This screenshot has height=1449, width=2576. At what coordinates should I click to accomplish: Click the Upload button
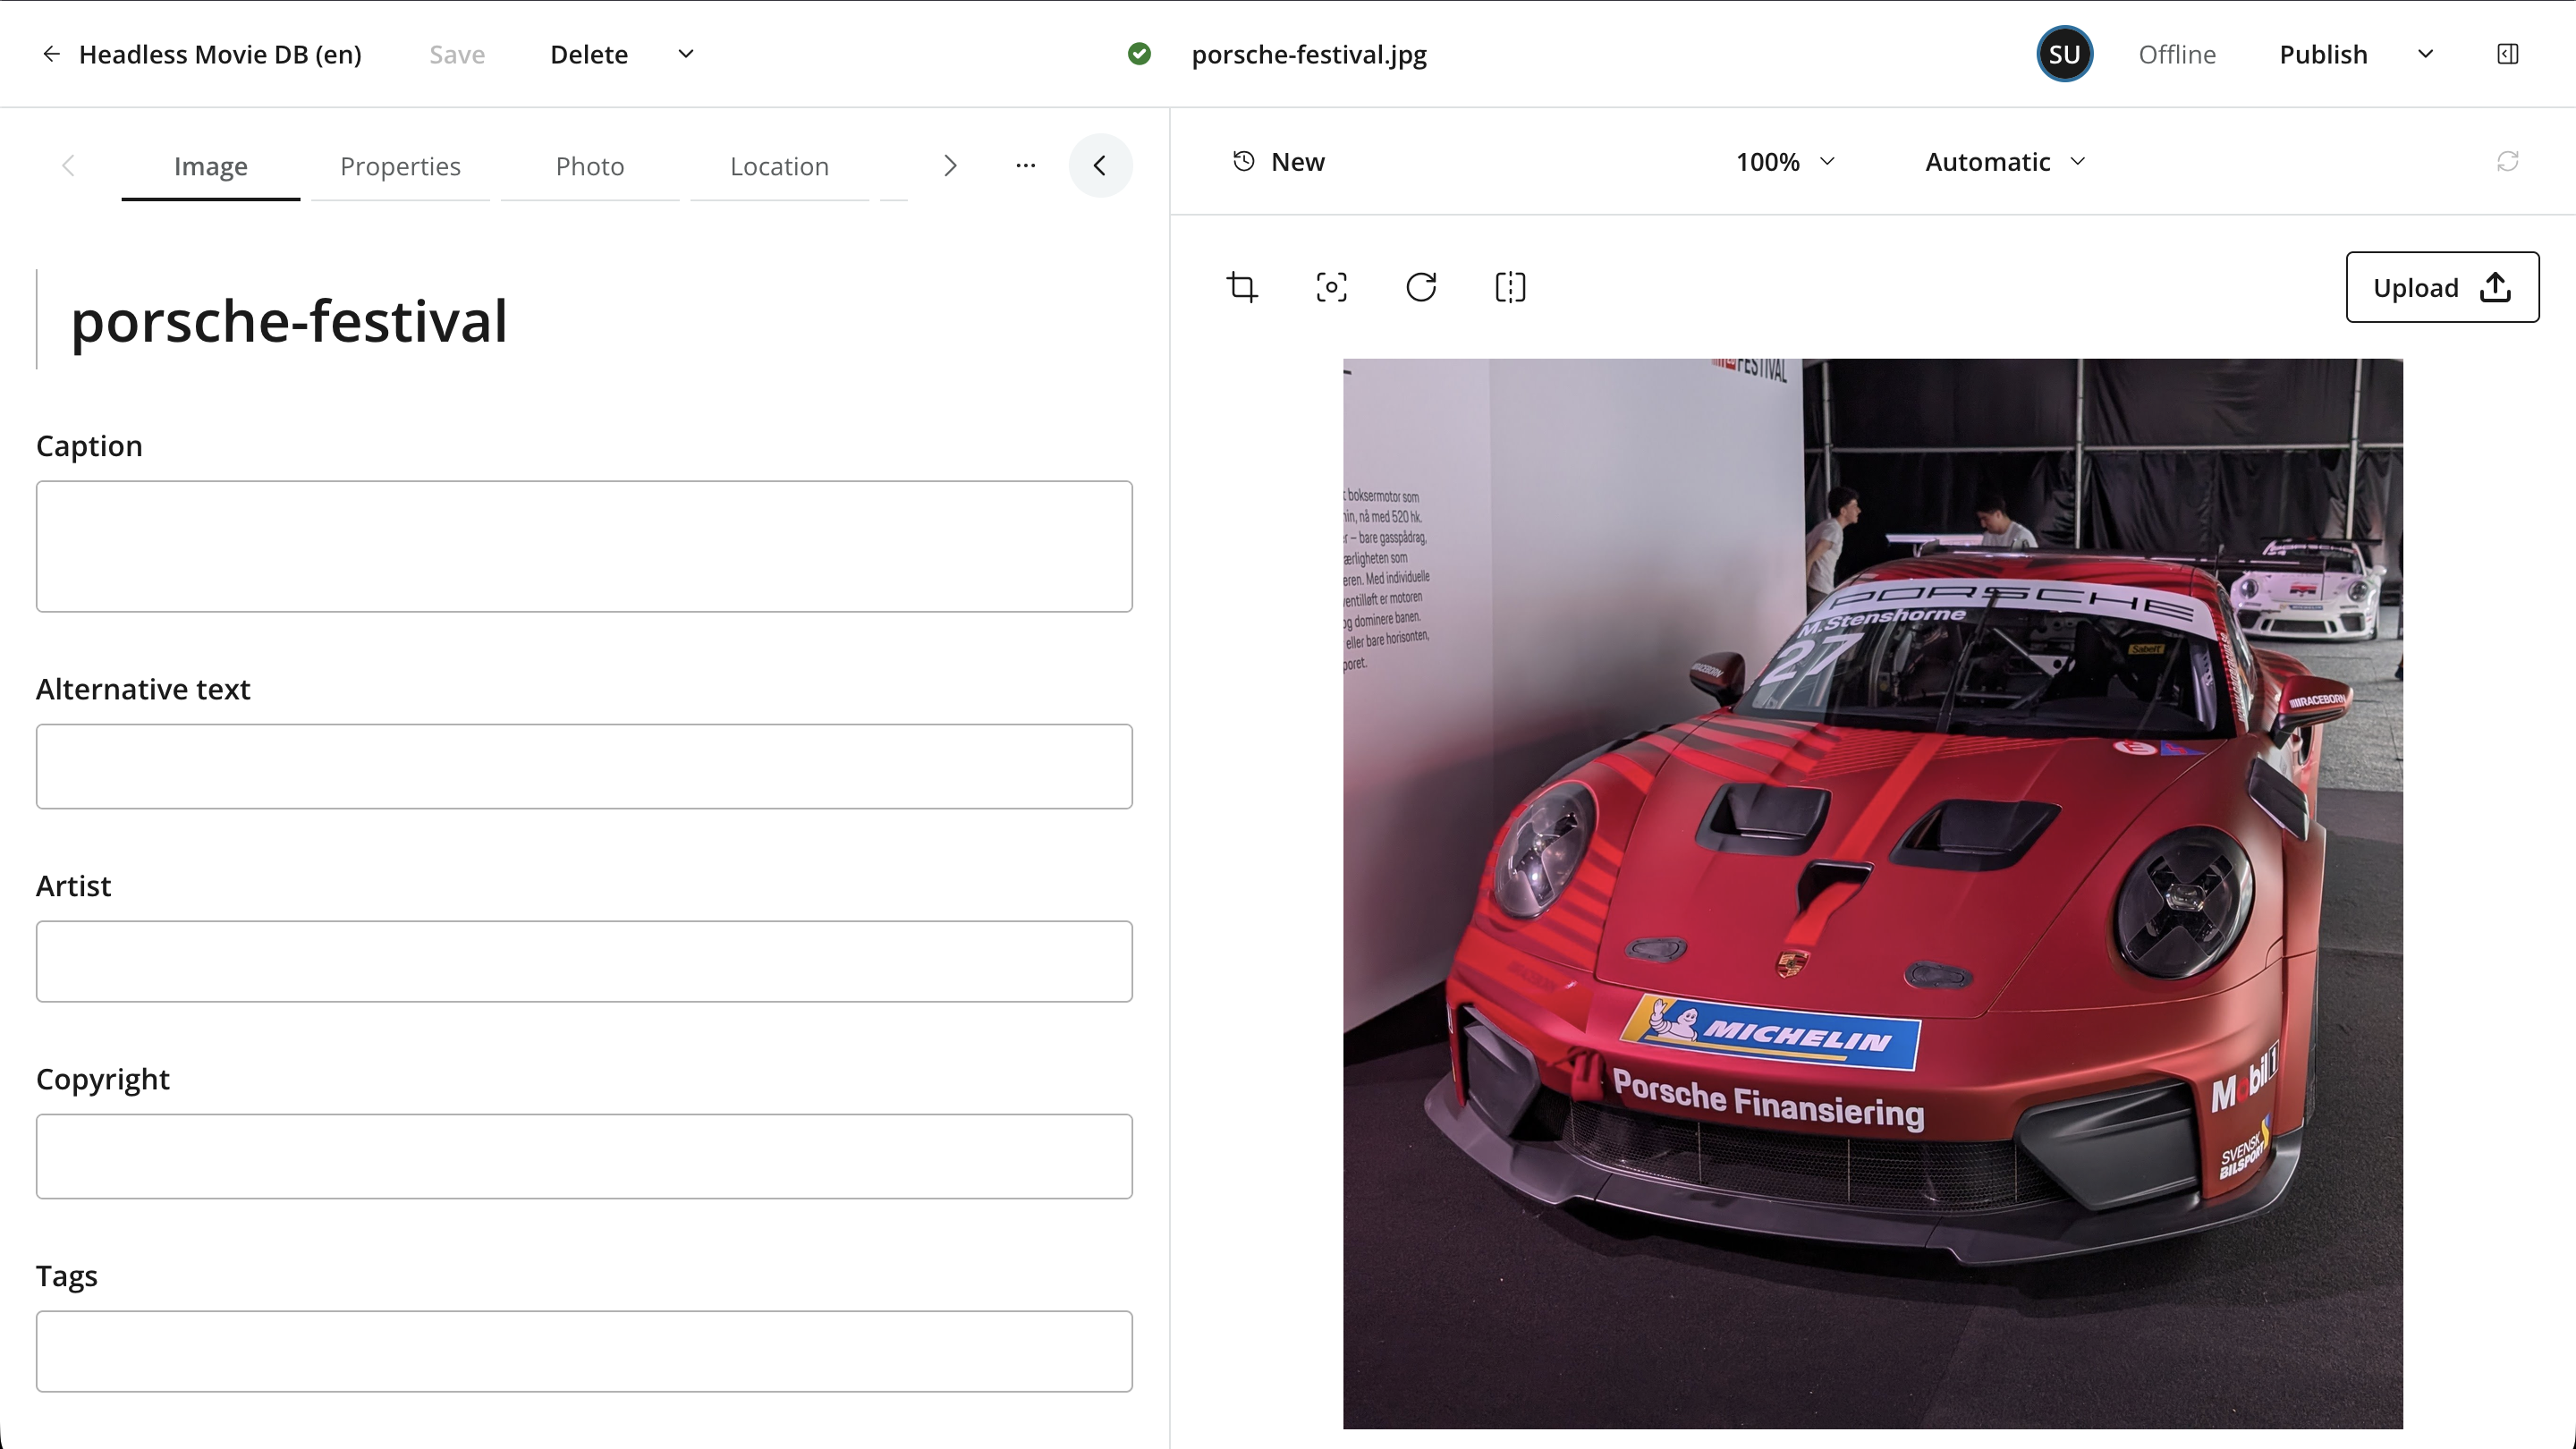2442,288
